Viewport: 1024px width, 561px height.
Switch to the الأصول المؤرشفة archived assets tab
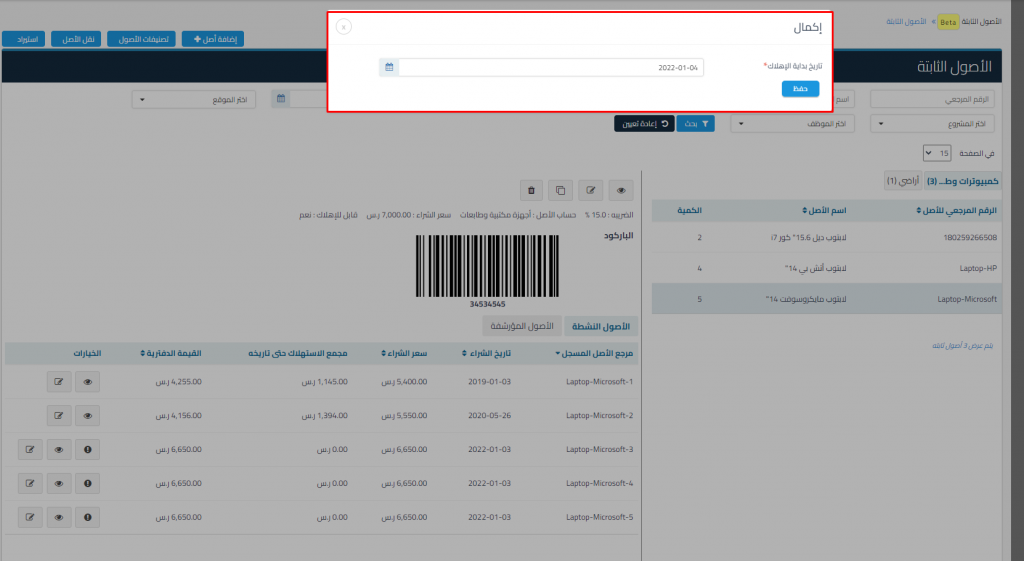(521, 326)
